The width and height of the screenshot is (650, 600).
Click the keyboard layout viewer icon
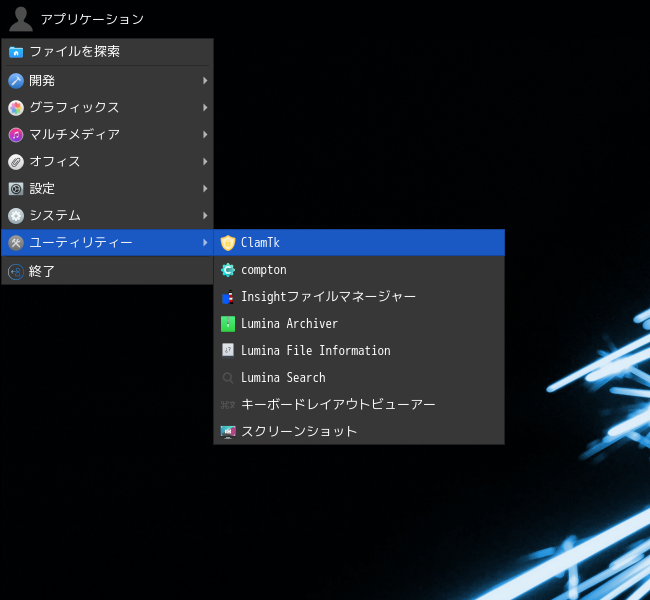click(228, 405)
